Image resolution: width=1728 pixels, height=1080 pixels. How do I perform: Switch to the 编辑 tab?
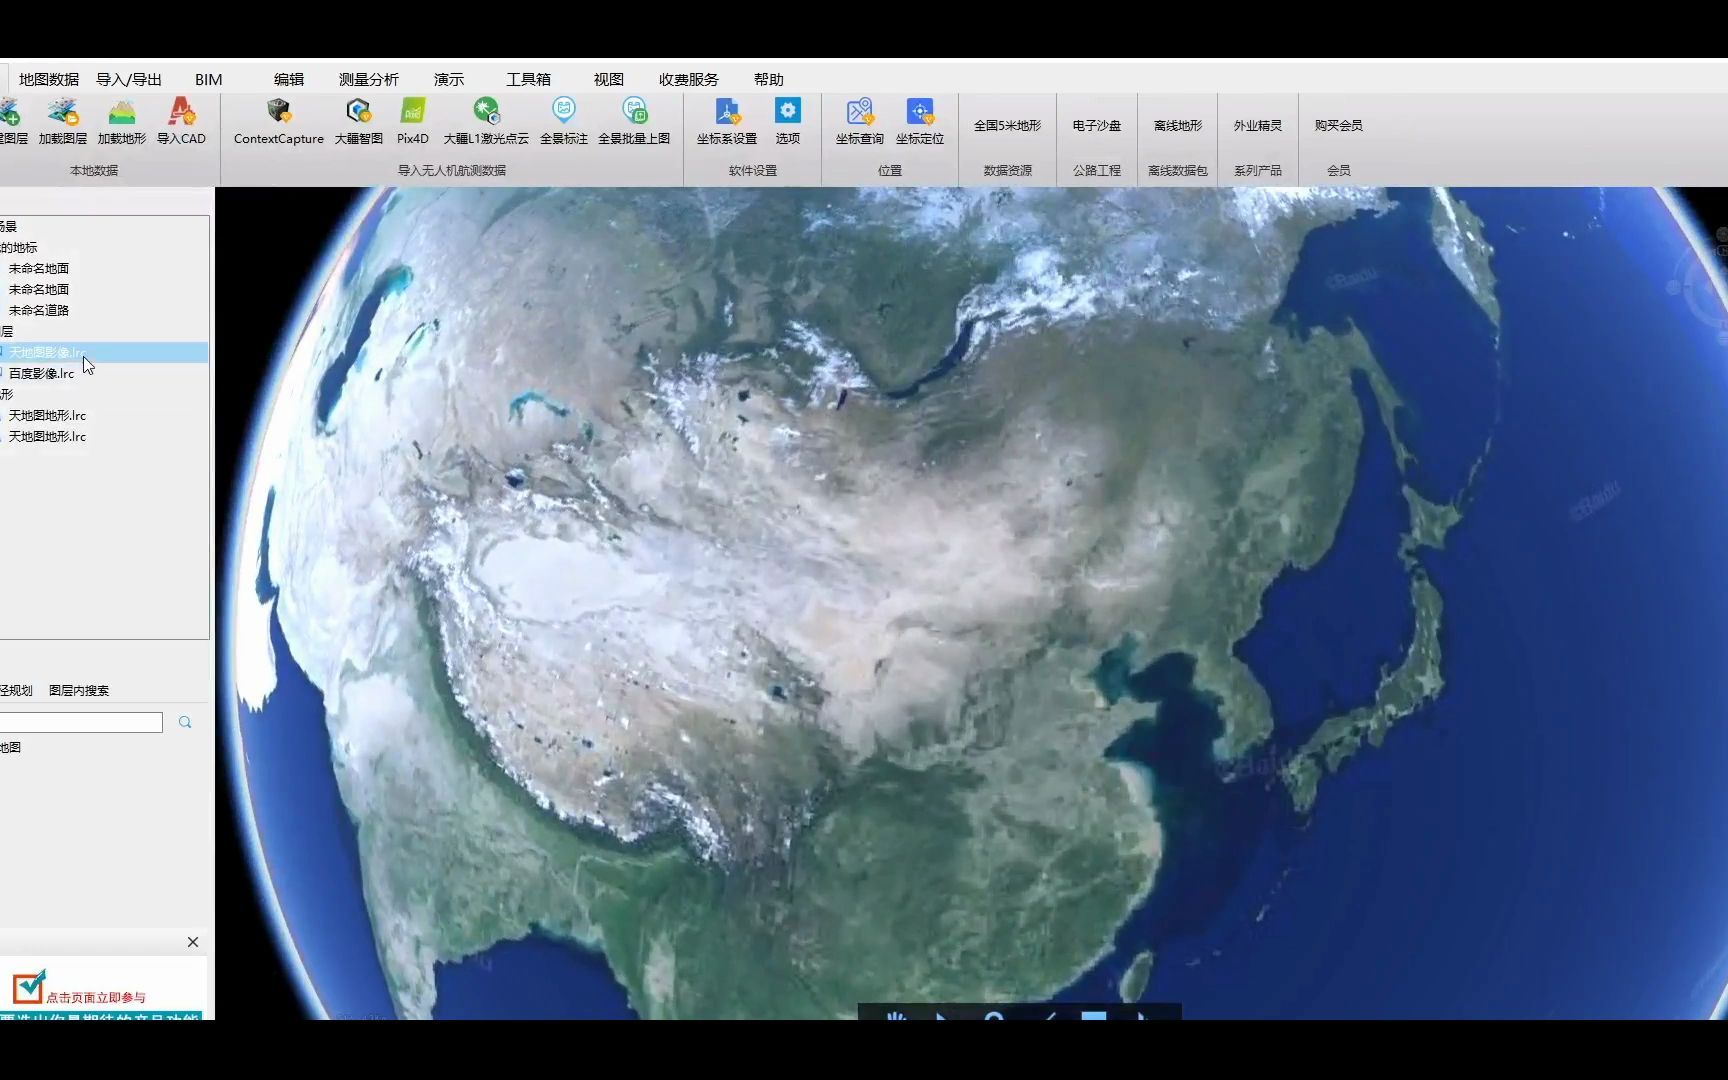tap(289, 79)
